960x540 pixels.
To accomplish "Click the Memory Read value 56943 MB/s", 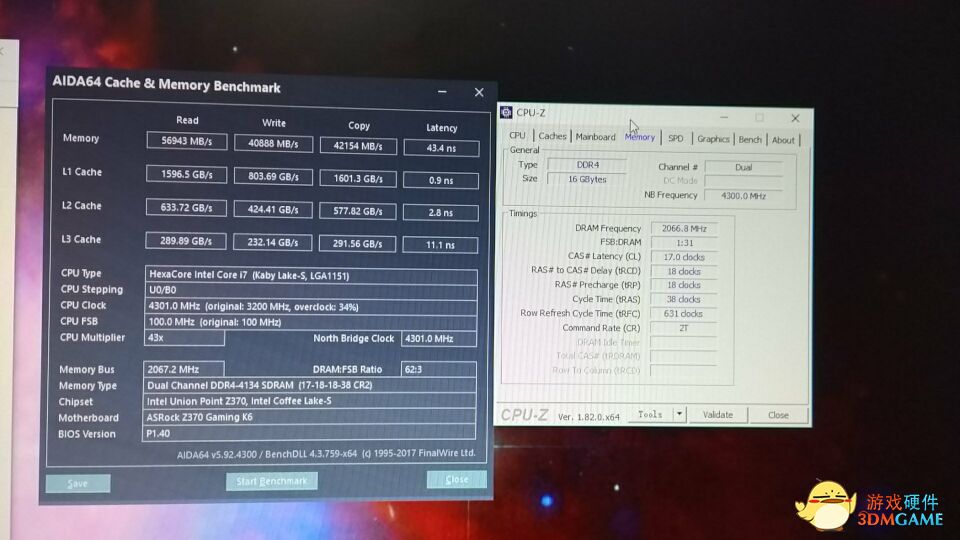I will coord(187,141).
